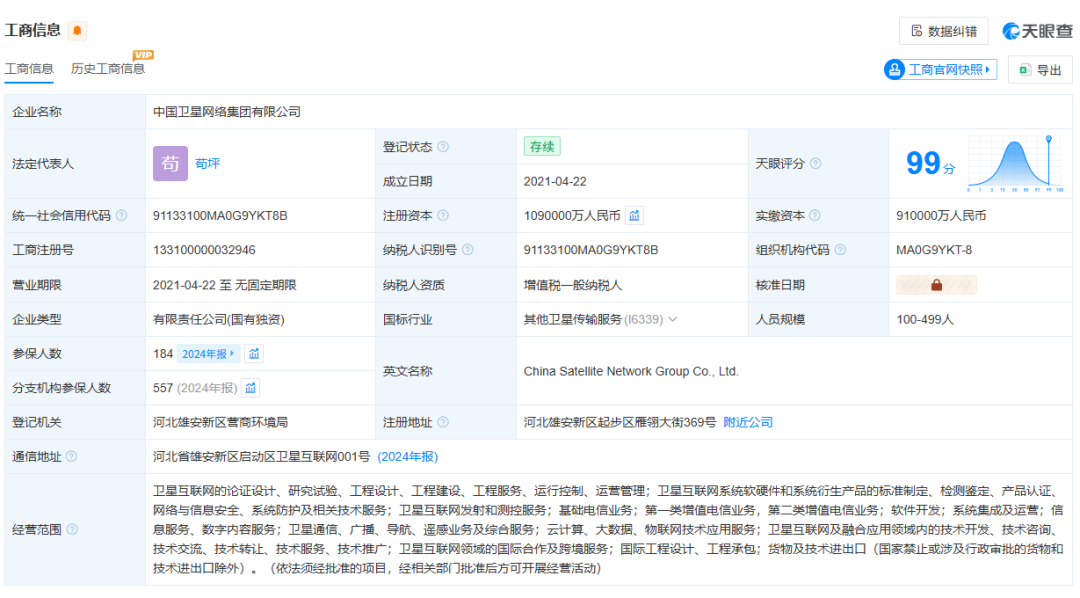This screenshot has height=598, width=1080.
Task: Click the Excel icon on 导出 button
Action: coord(1025,69)
